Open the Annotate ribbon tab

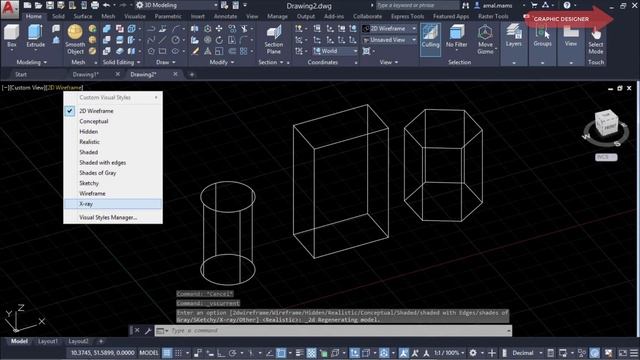[x=225, y=16]
